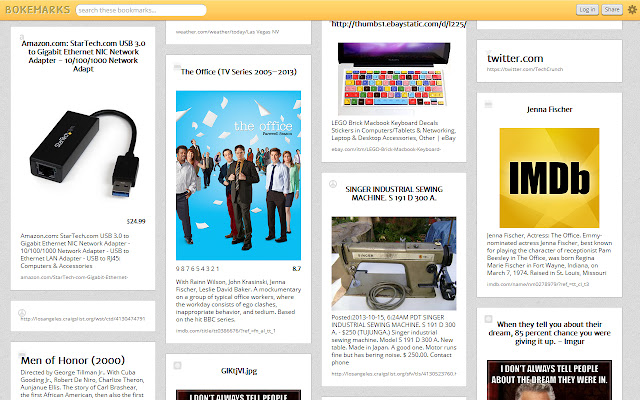Open the Men of Honor (2000) title
The width and height of the screenshot is (640, 400).
(x=73, y=360)
